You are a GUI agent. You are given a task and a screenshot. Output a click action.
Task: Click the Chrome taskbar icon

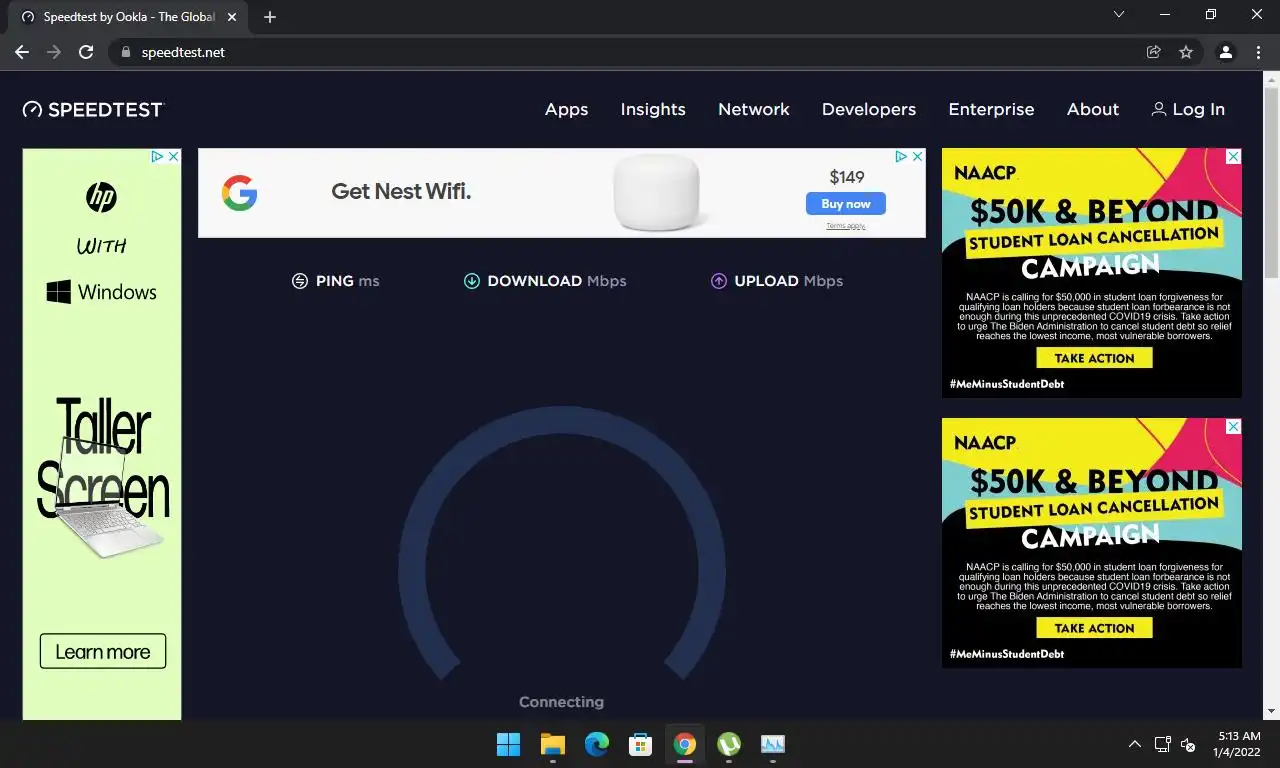[685, 744]
